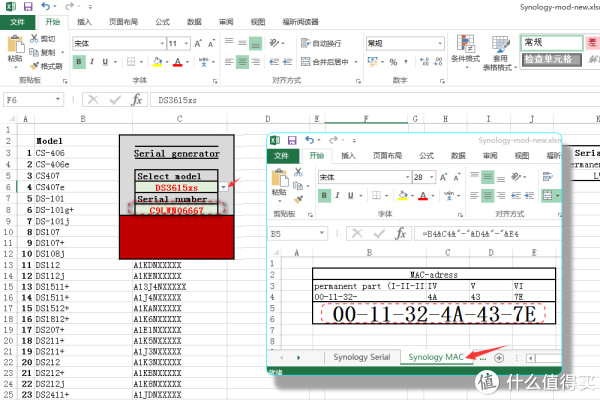Increase font size in main ribbon
600x400 pixels.
[x=198, y=44]
